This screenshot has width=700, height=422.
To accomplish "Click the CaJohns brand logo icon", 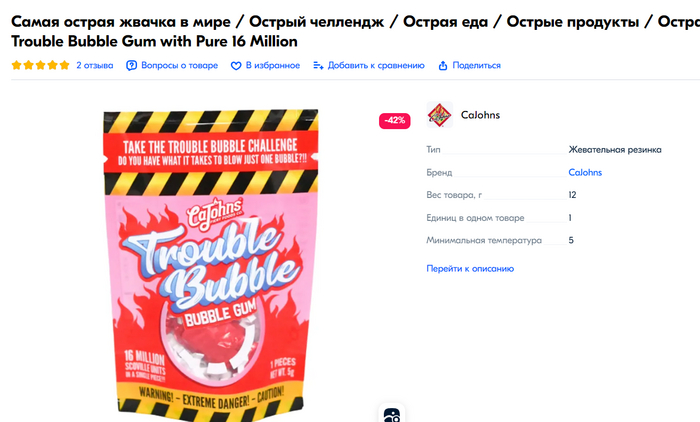I will (439, 115).
